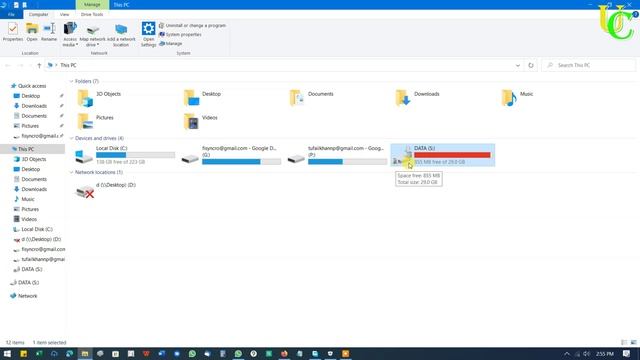Go up one folder level arrow
The width and height of the screenshot is (640, 360).
(x=39, y=65)
